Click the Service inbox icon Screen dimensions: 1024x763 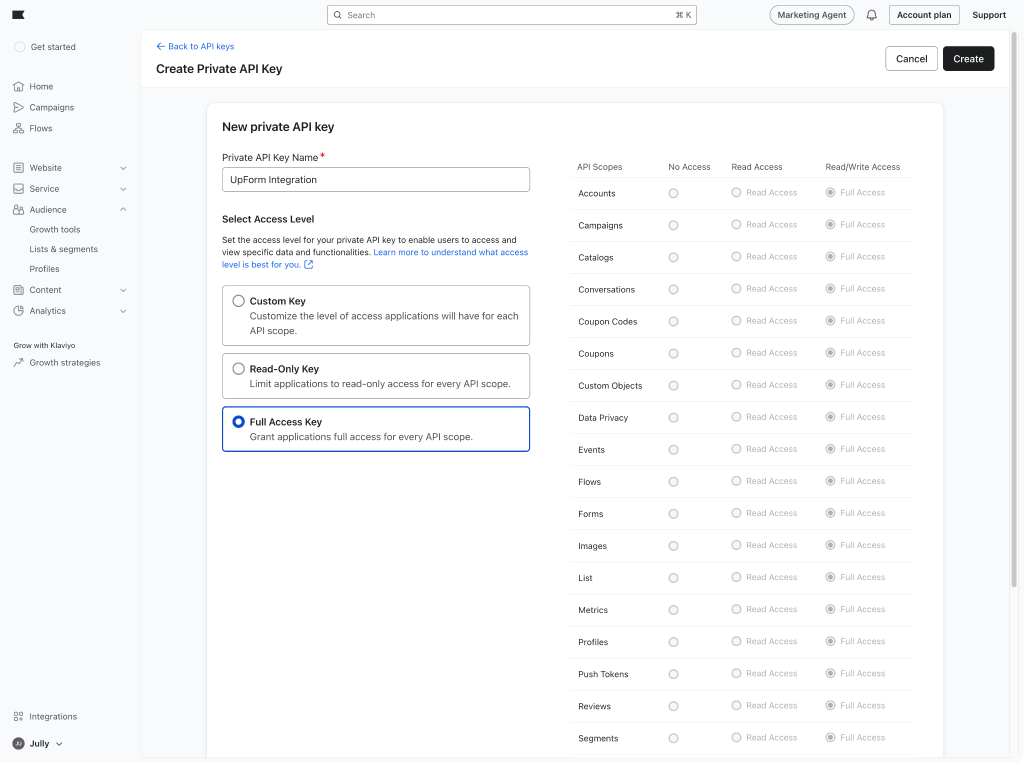(18, 189)
